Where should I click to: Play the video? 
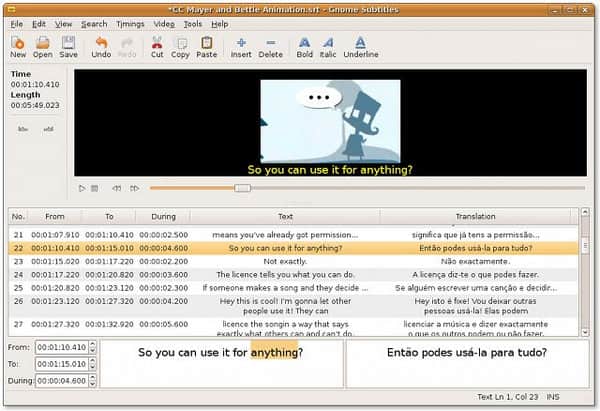[82, 188]
